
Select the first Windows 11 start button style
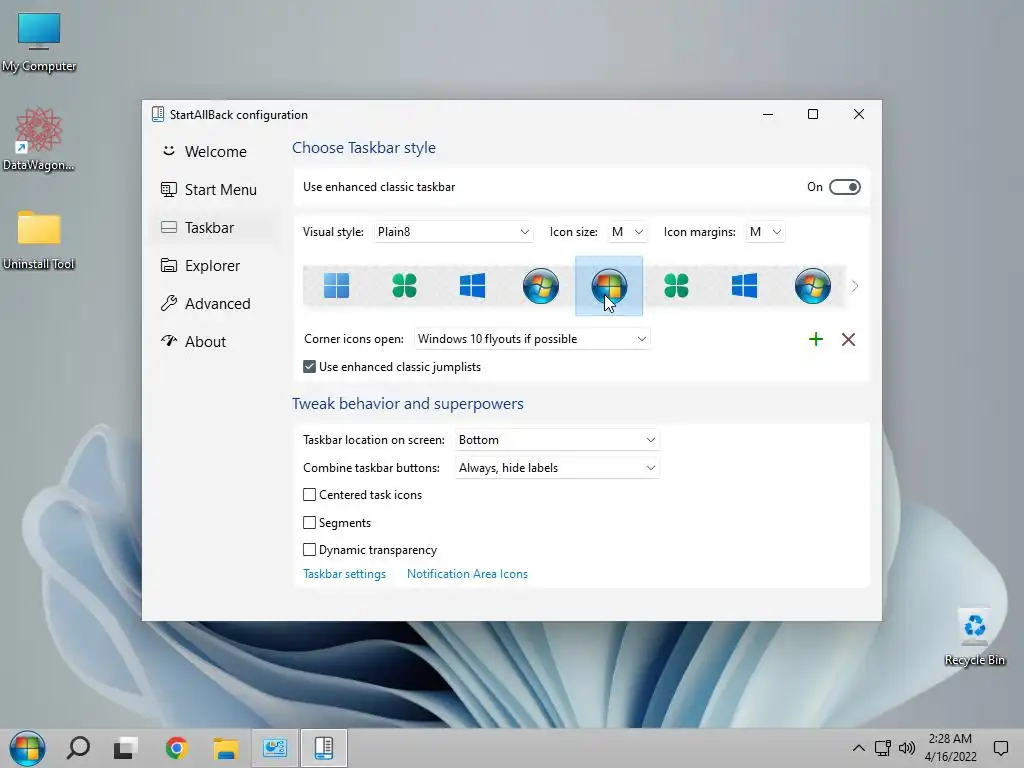pos(336,285)
